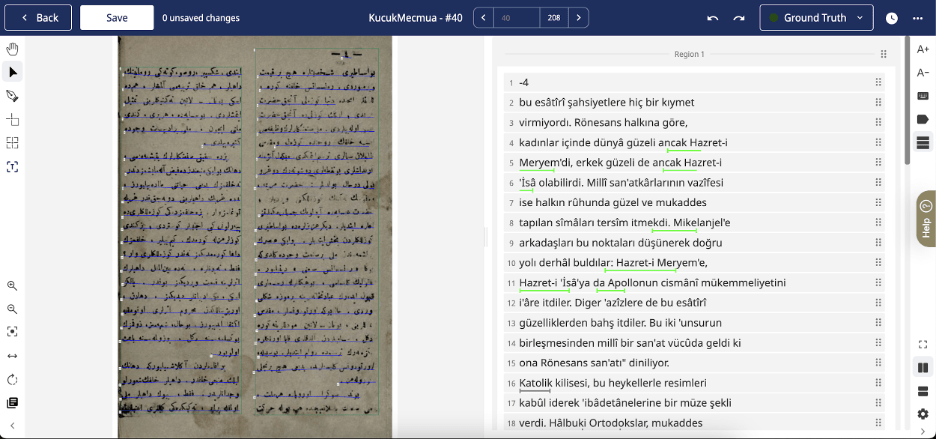Undo the last change
This screenshot has width=936, height=440.
(712, 18)
